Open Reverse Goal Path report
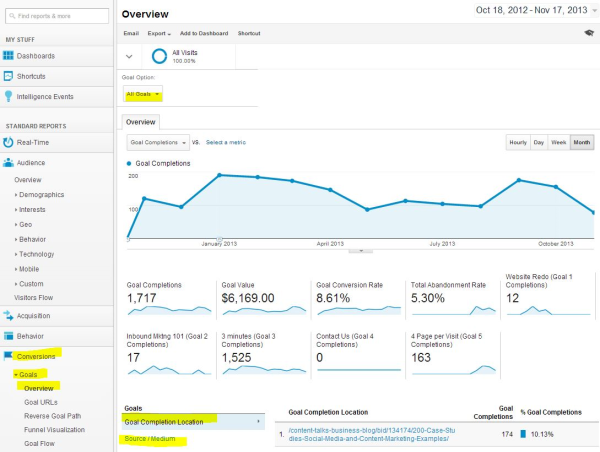This screenshot has height=452, width=600. click(x=52, y=416)
